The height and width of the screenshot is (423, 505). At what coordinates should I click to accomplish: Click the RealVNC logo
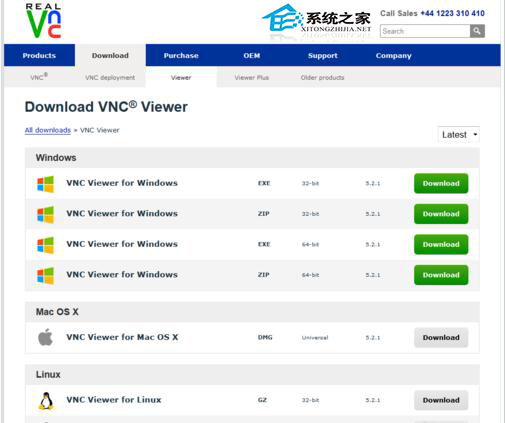tap(44, 21)
